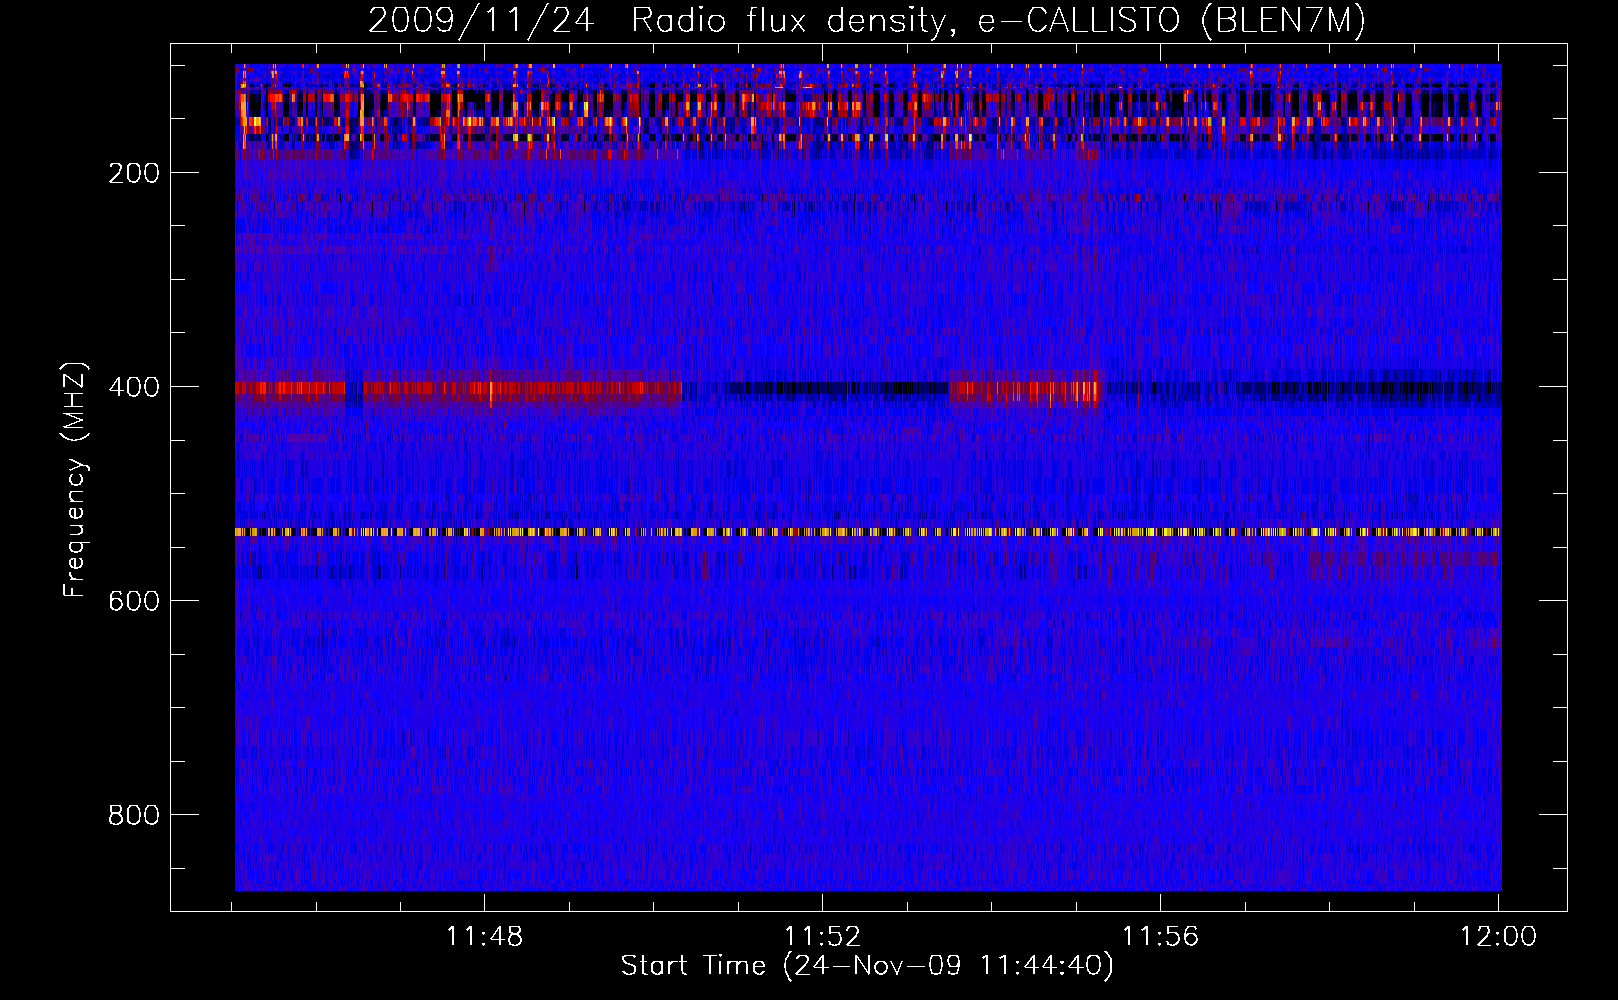Viewport: 1618px width, 1000px height.
Task: Click the 11:48 time tick label
Action: pyautogui.click(x=485, y=937)
